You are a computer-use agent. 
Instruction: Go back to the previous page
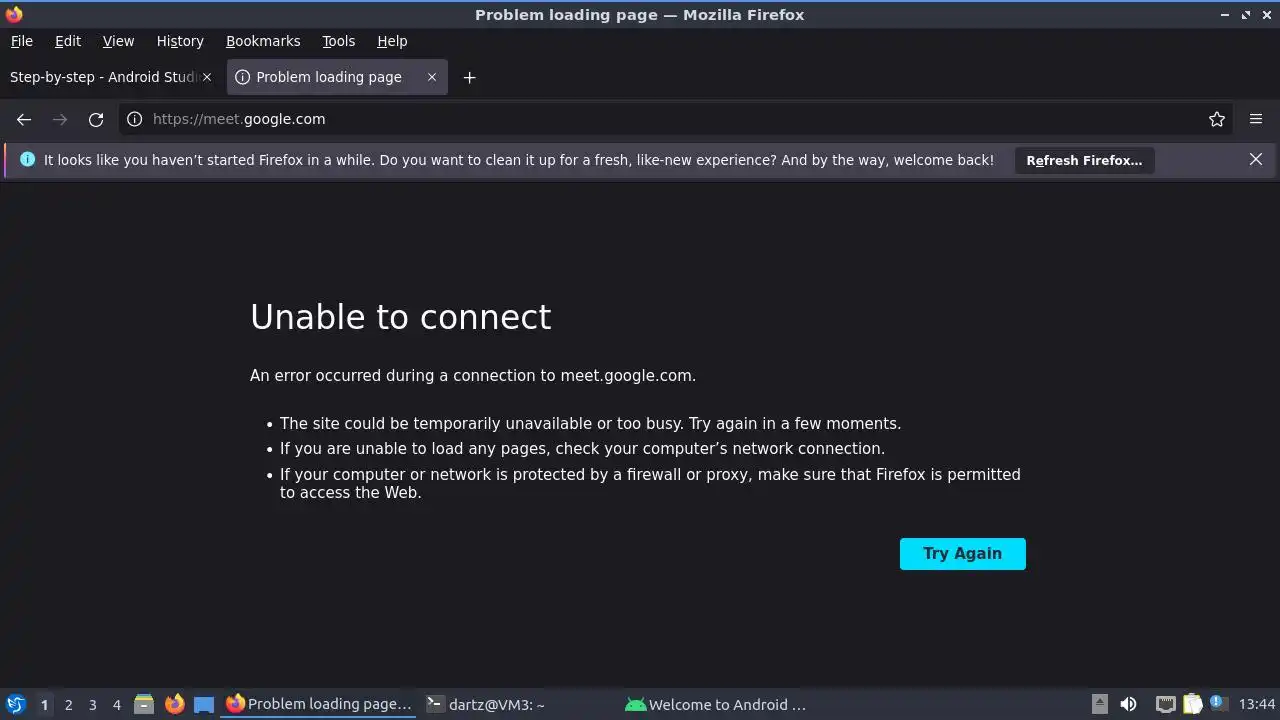pyautogui.click(x=24, y=119)
